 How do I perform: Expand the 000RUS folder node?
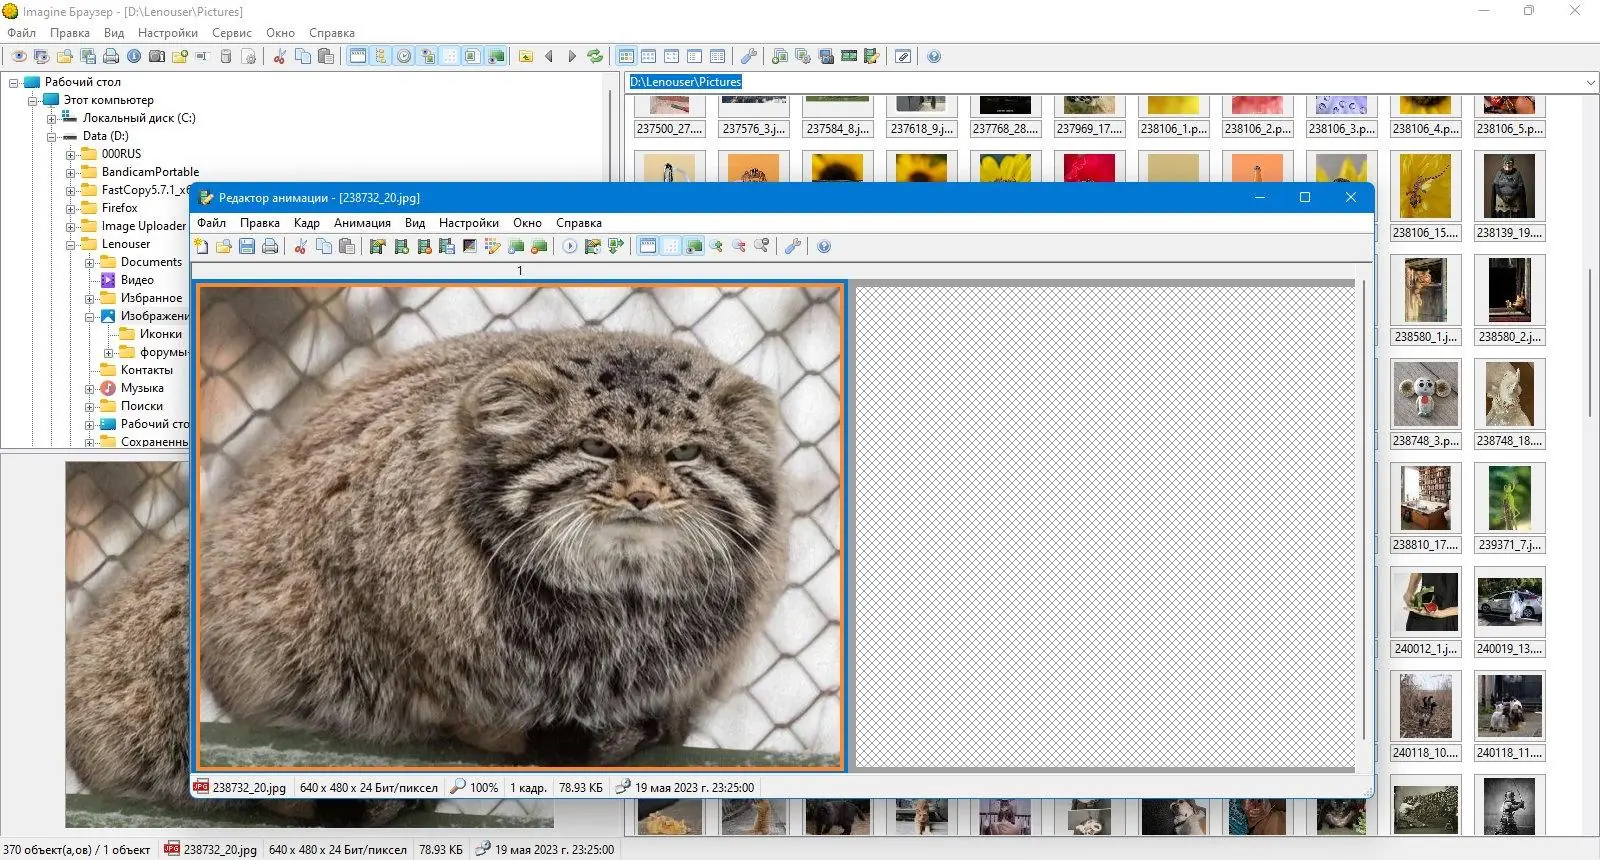pyautogui.click(x=71, y=154)
